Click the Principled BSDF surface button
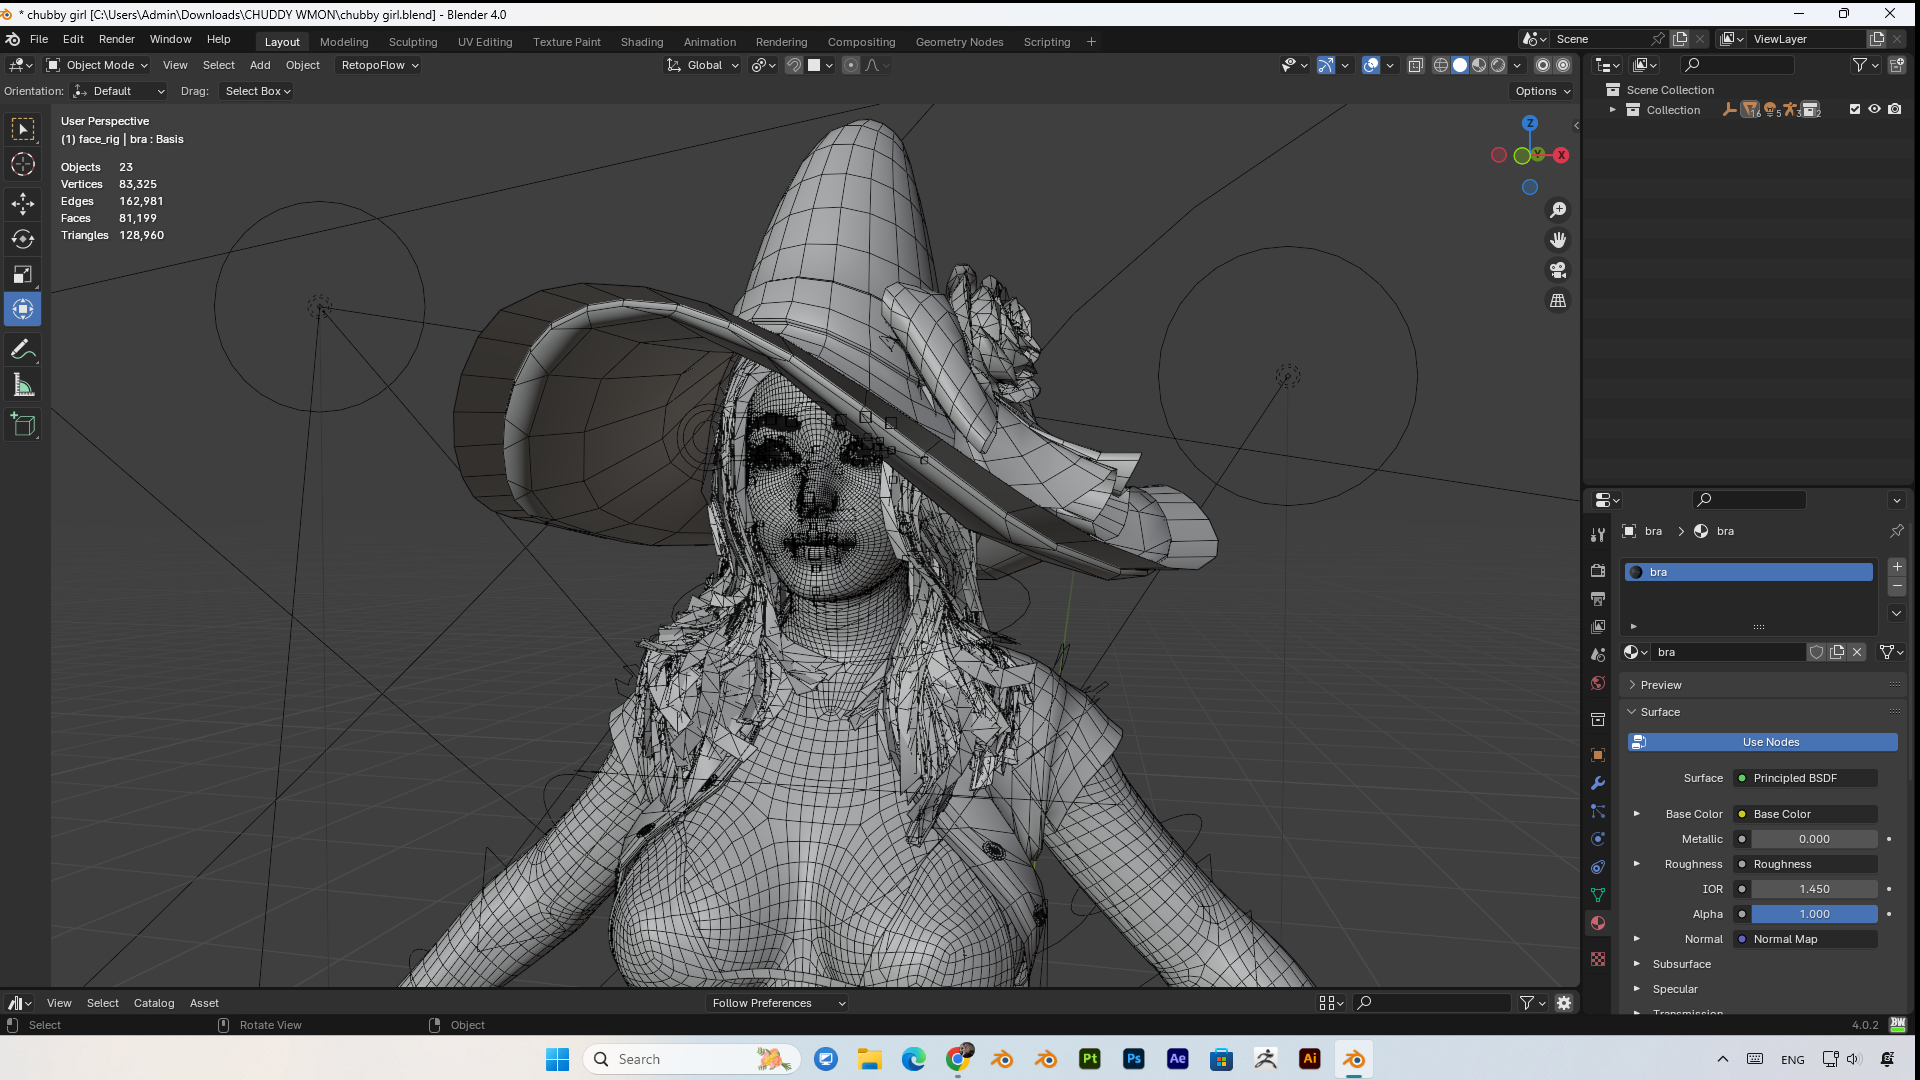Image resolution: width=1920 pixels, height=1080 pixels. click(1803, 777)
